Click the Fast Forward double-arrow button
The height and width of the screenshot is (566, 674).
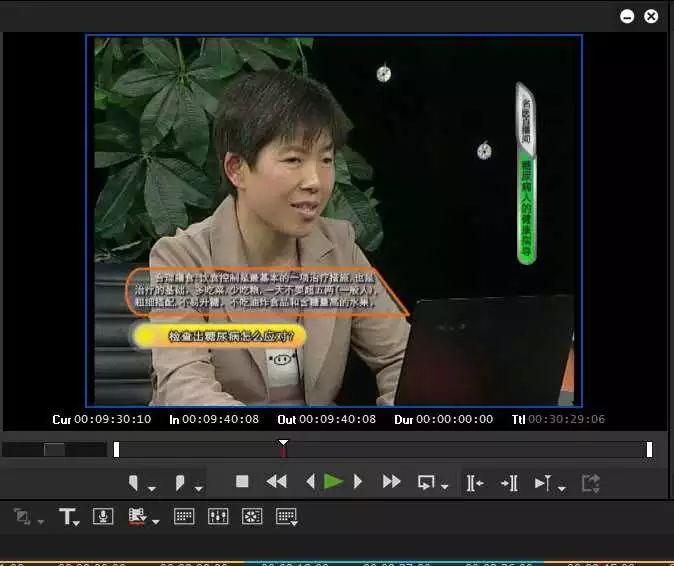click(392, 481)
